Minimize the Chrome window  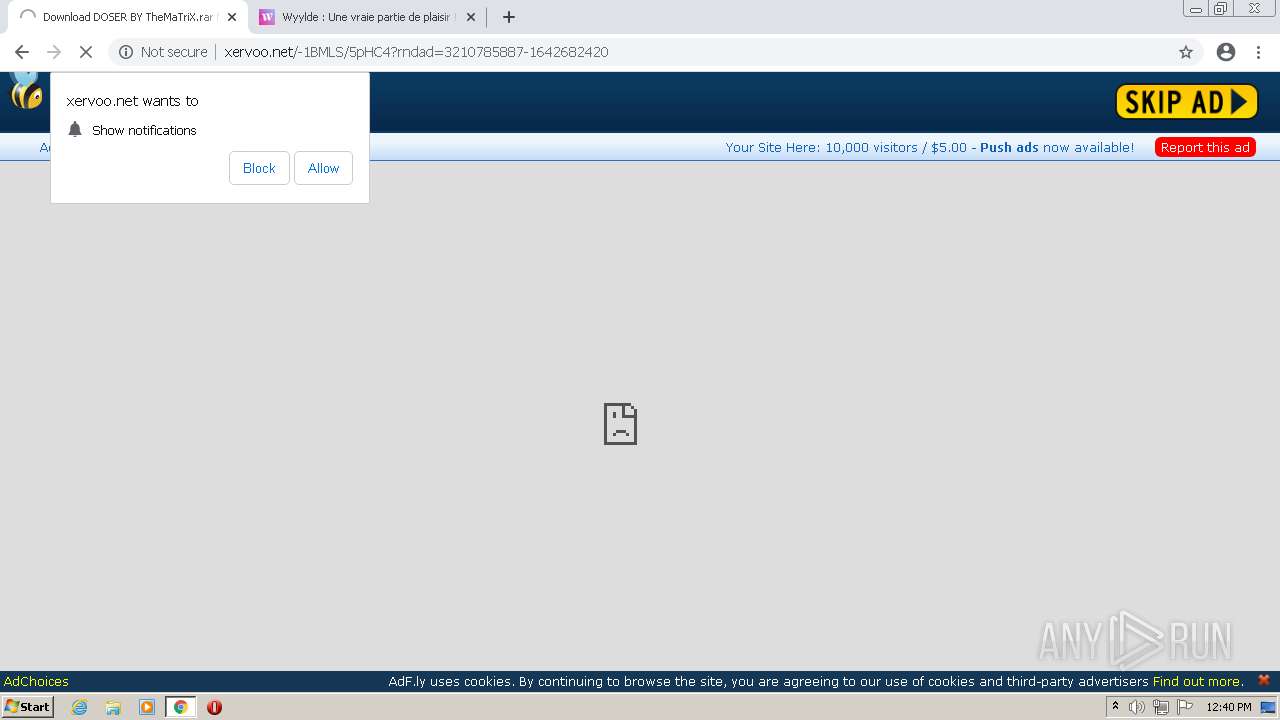[1196, 8]
